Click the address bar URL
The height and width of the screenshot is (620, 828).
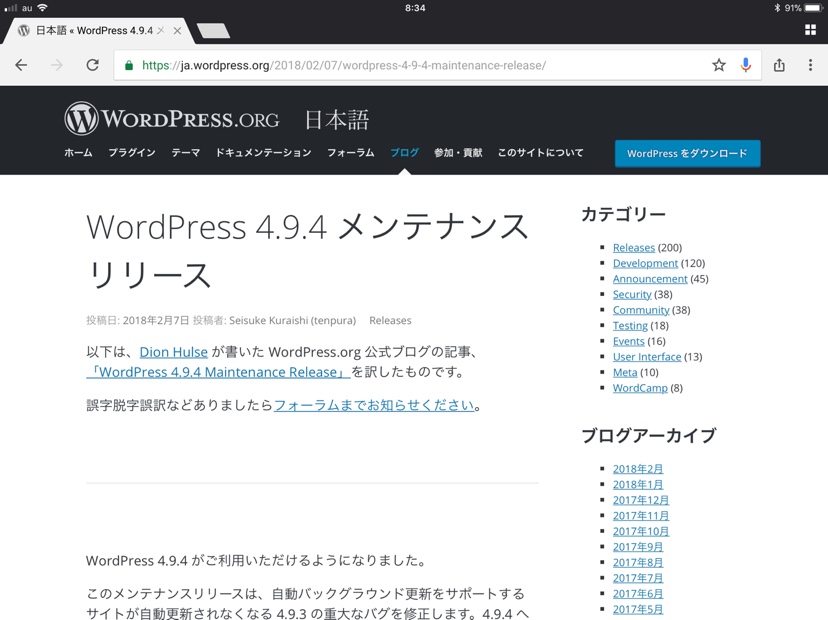pyautogui.click(x=344, y=65)
